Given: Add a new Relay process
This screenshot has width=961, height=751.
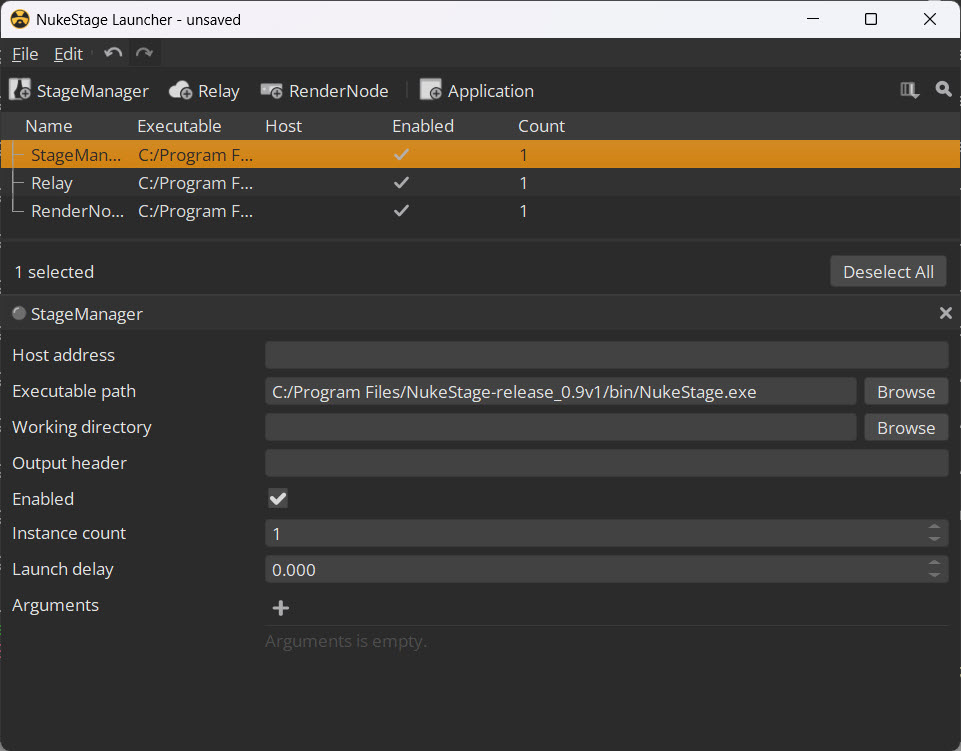Looking at the screenshot, I should 204,91.
